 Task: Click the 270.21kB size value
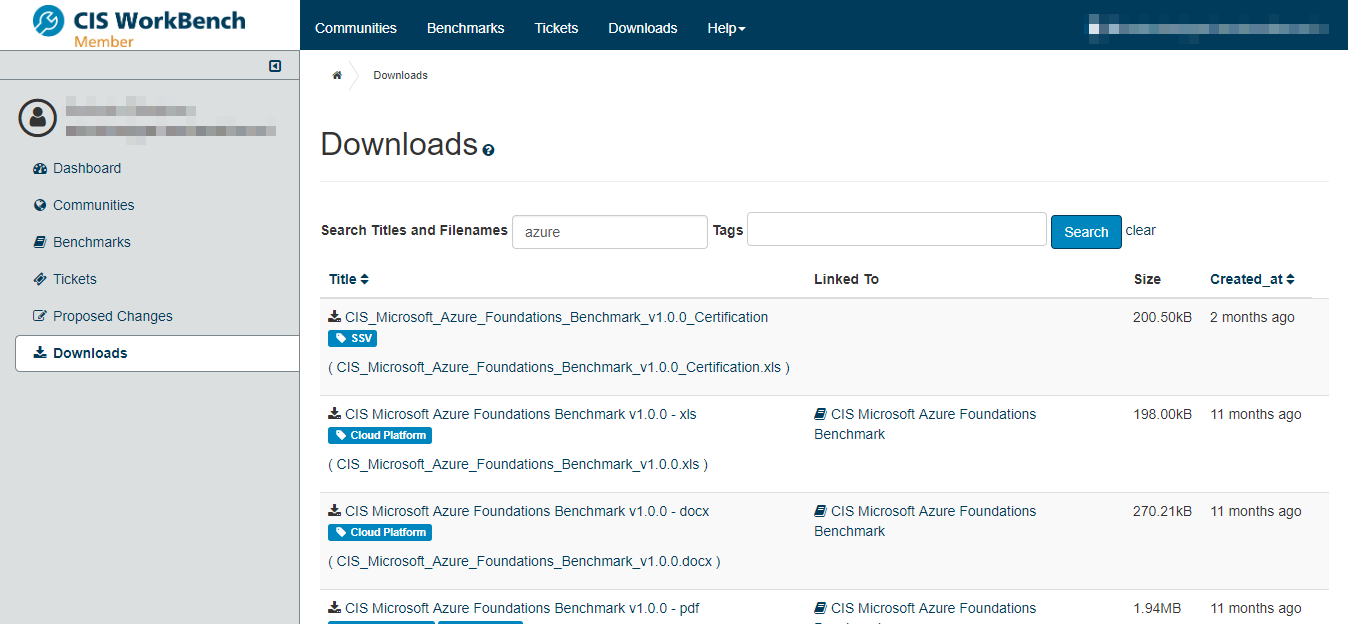(1162, 511)
